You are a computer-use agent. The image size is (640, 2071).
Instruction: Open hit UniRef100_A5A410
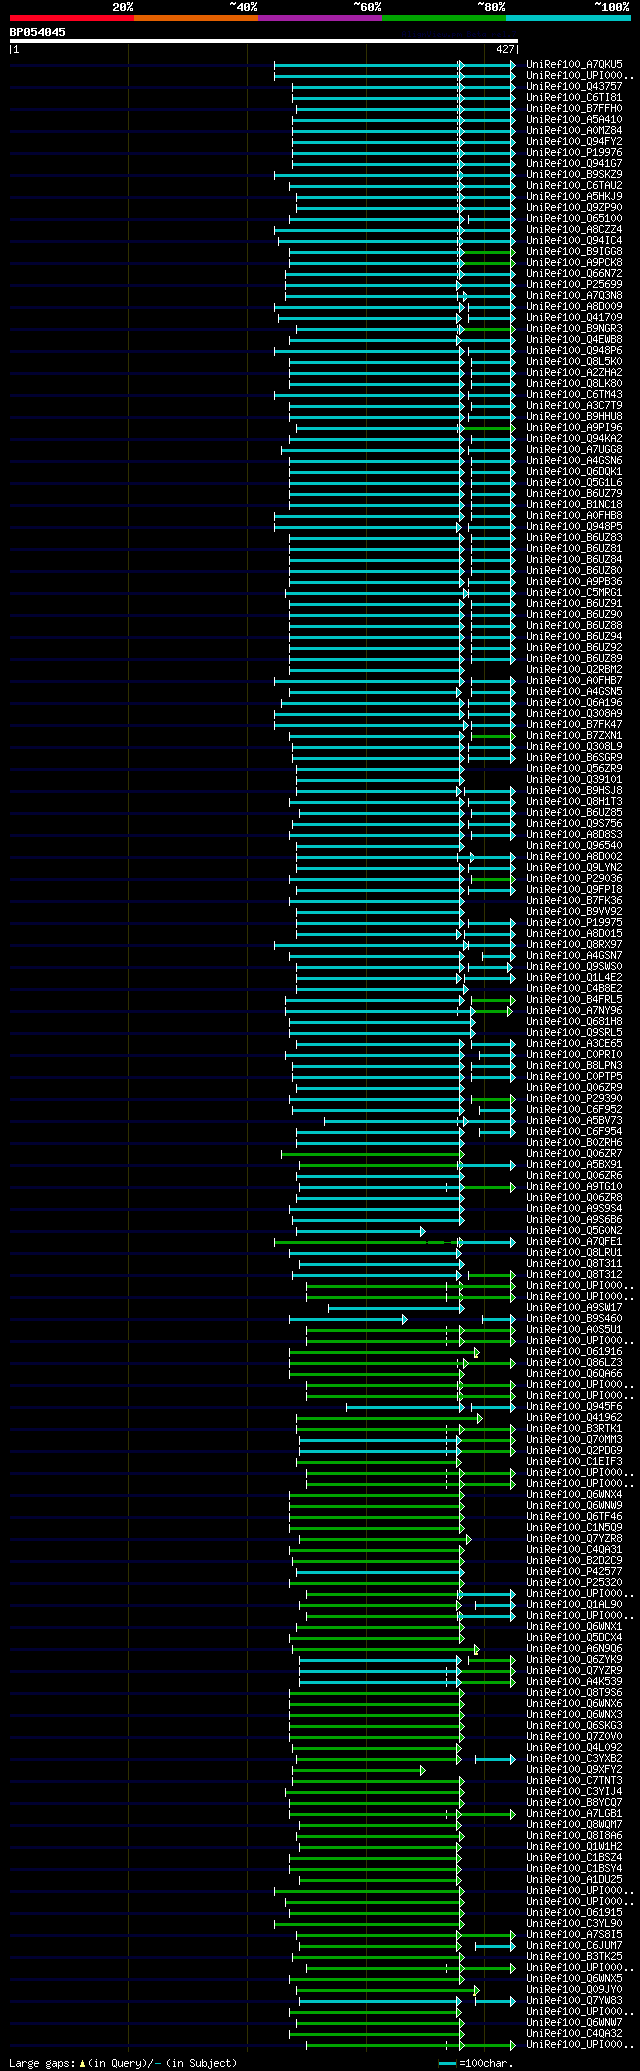[574, 119]
